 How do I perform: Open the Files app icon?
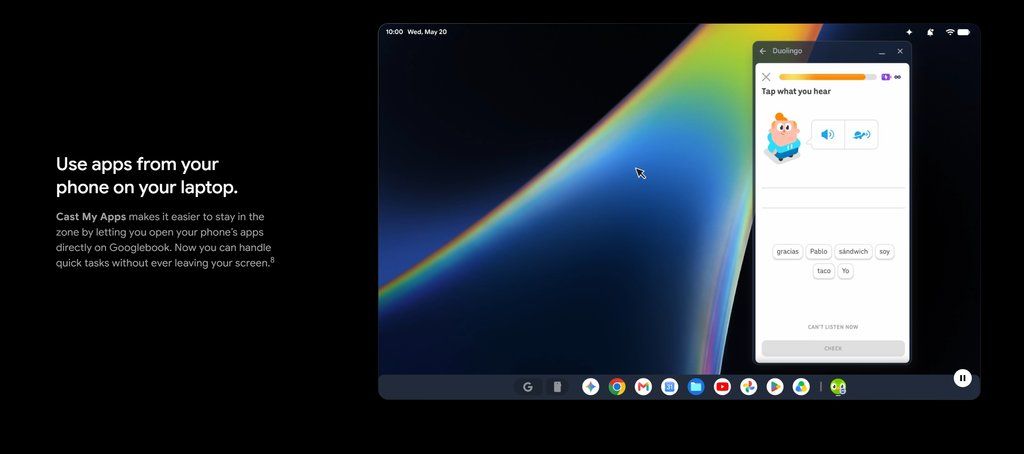(696, 387)
